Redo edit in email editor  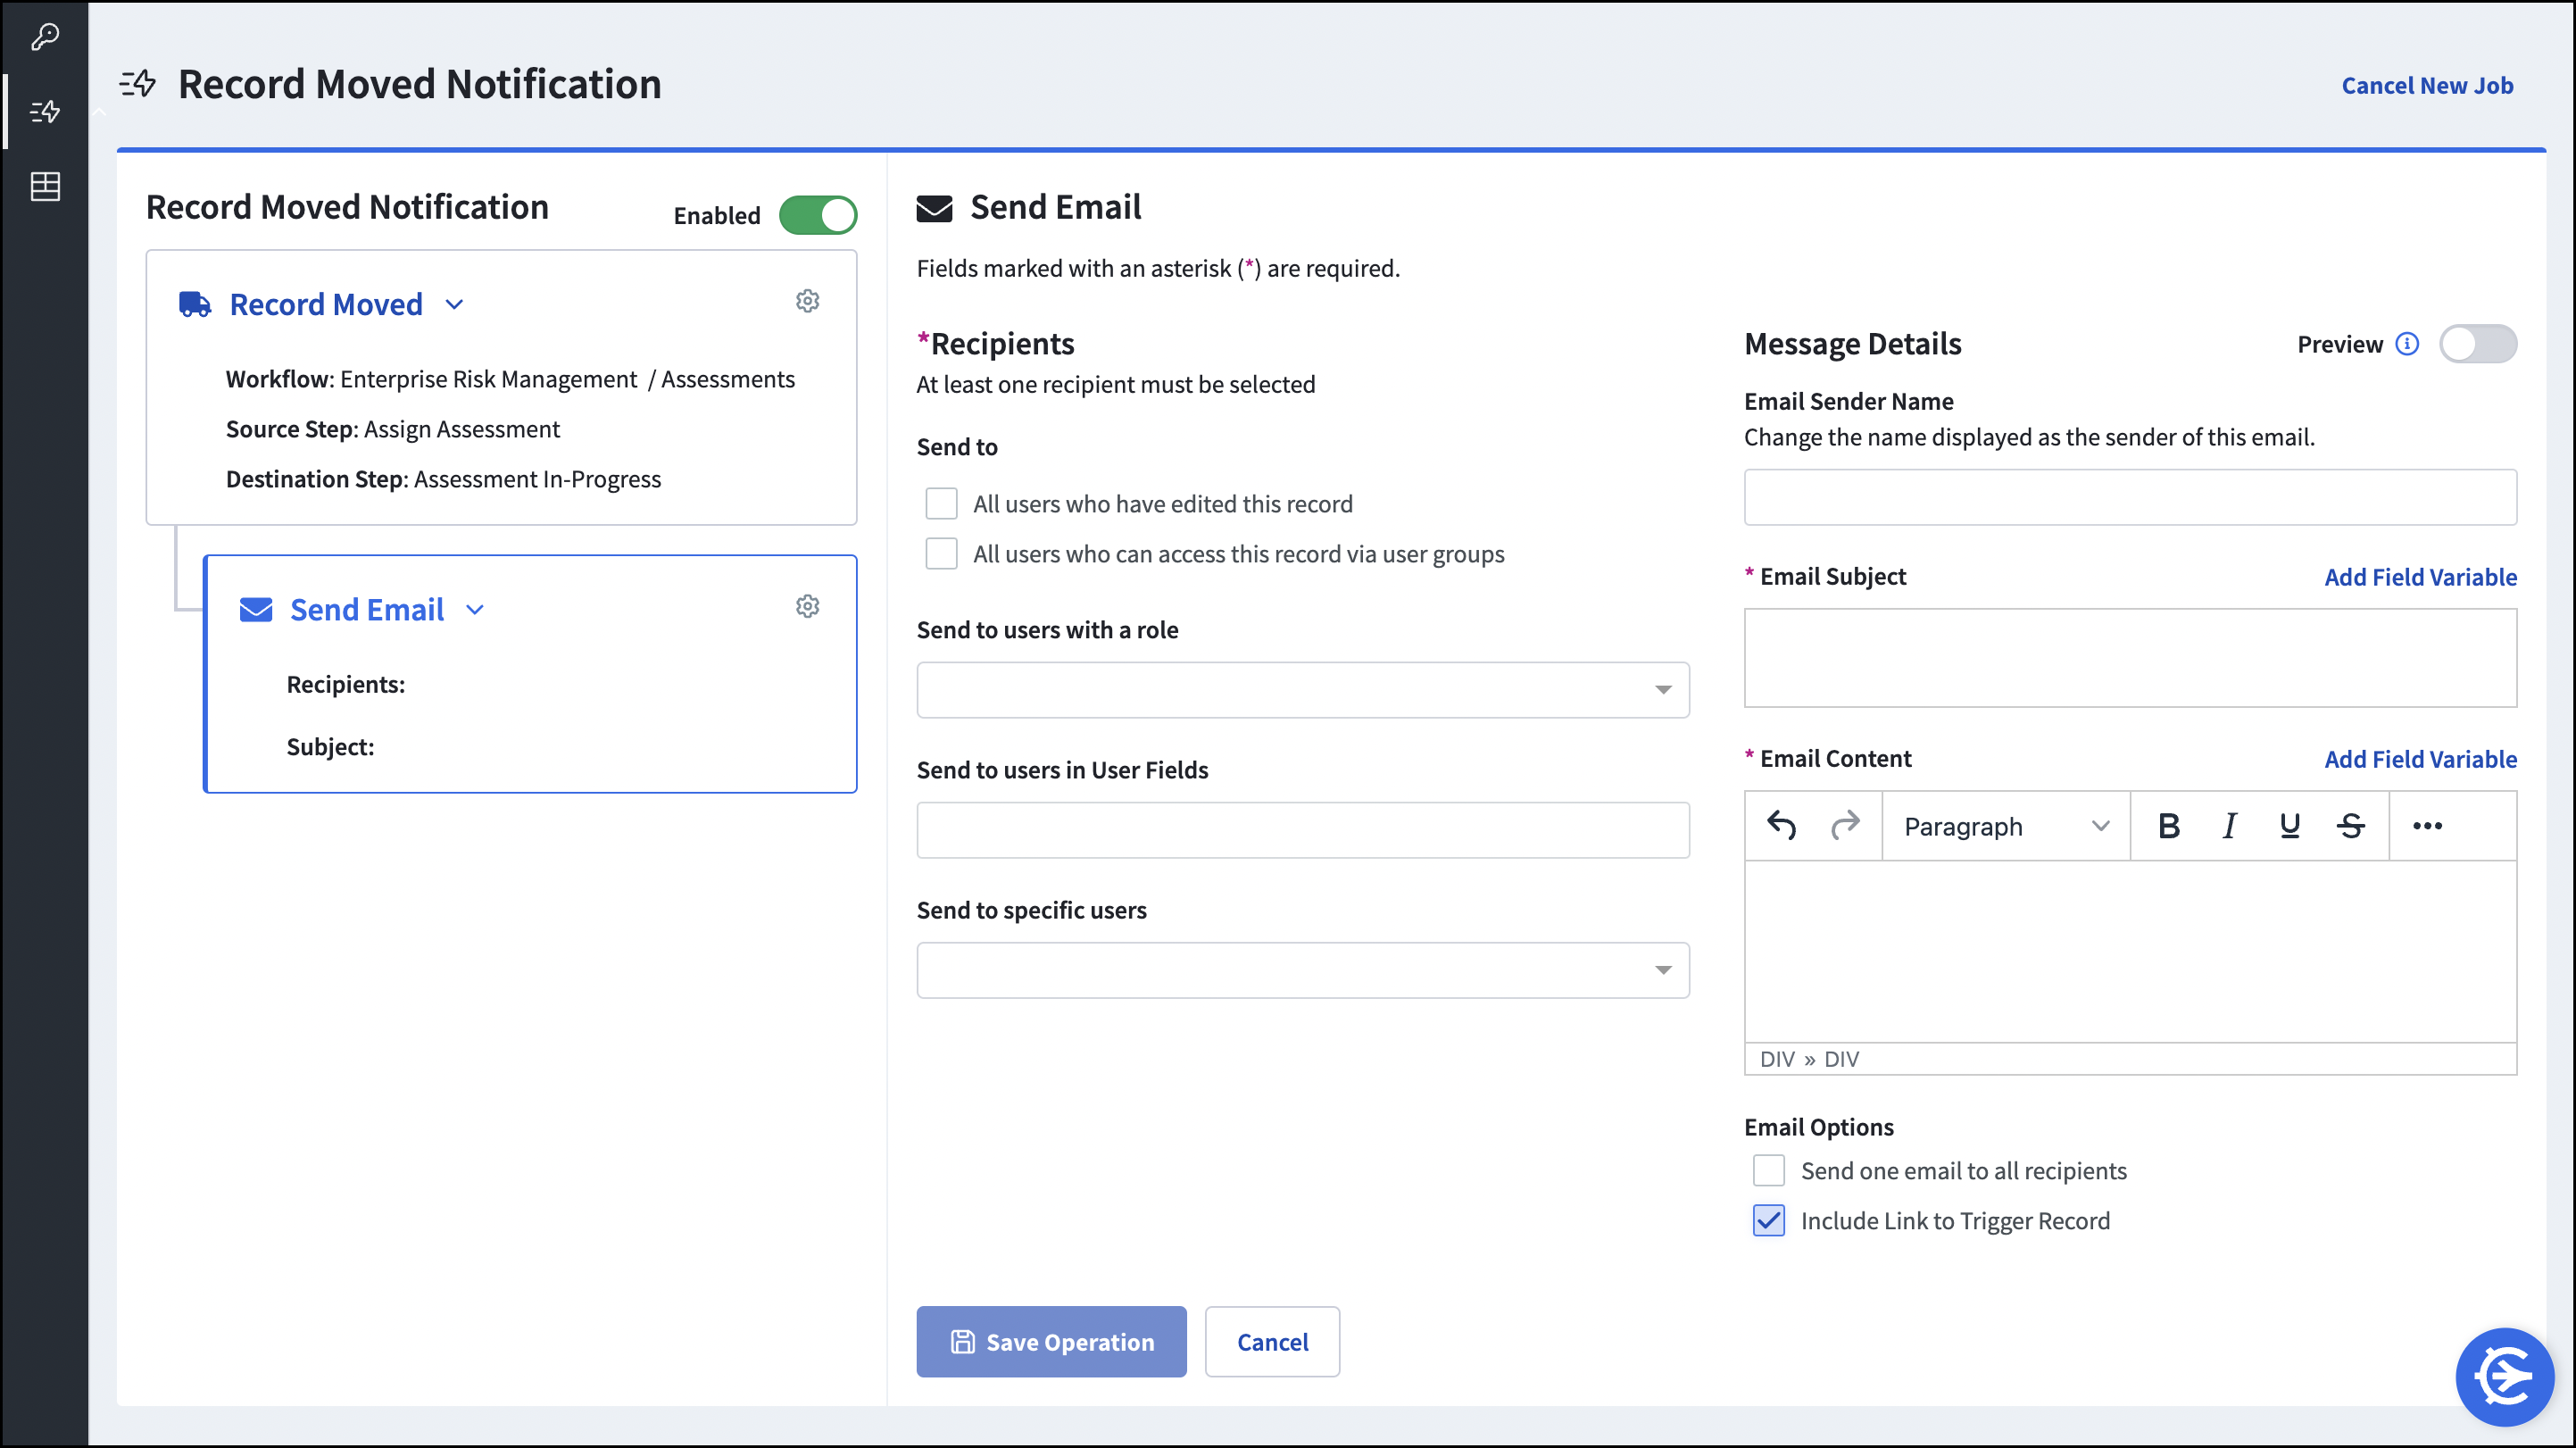pyautogui.click(x=1844, y=825)
